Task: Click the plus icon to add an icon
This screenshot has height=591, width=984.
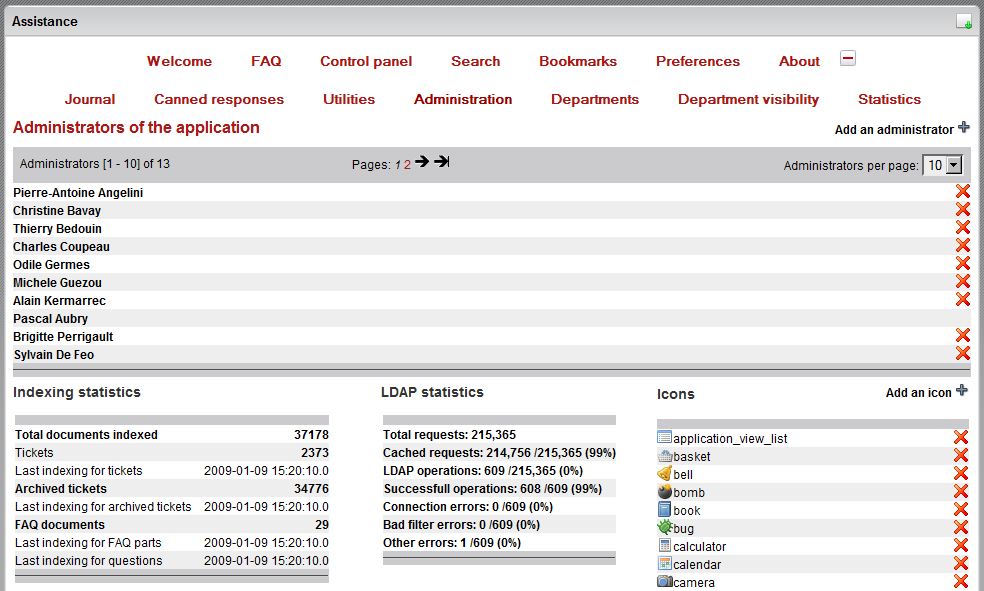Action: click(x=962, y=392)
